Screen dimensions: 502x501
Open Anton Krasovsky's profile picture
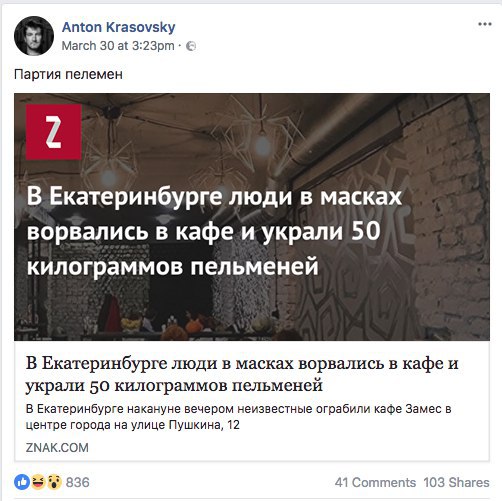tap(34, 36)
